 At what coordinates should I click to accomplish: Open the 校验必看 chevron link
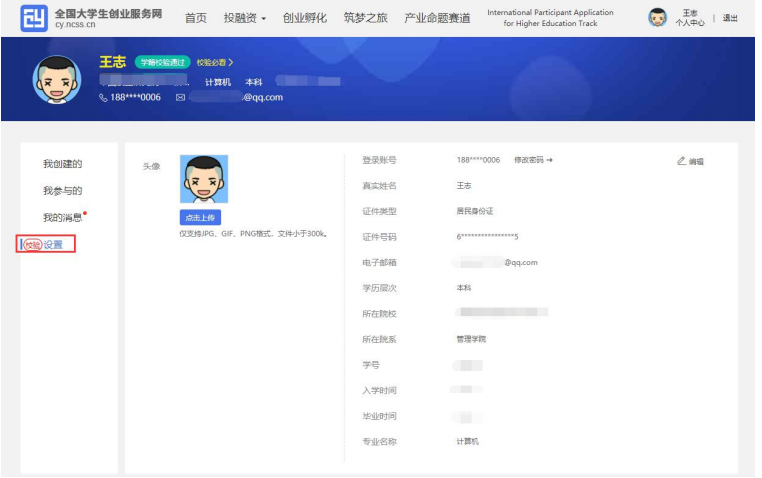coord(214,63)
